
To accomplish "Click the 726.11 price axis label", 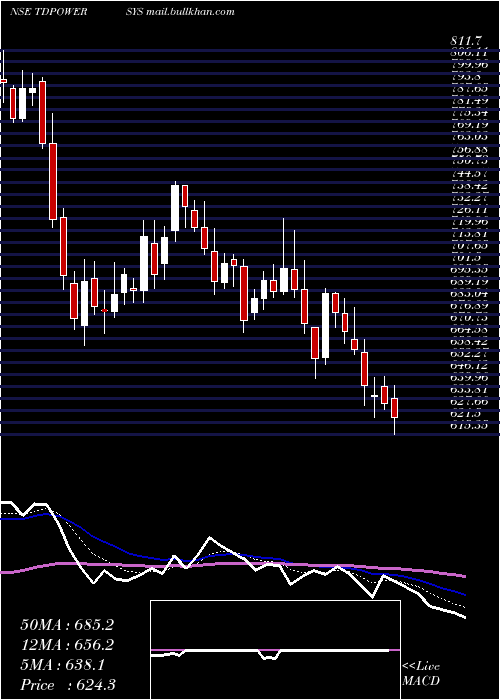I will [x=469, y=209].
